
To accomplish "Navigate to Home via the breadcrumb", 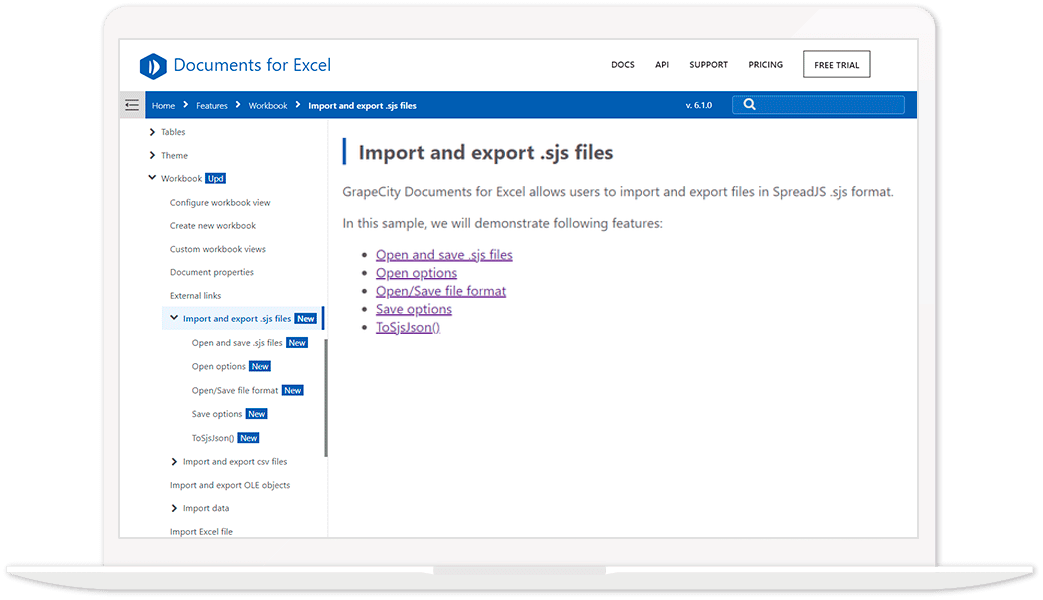I will click(x=163, y=105).
